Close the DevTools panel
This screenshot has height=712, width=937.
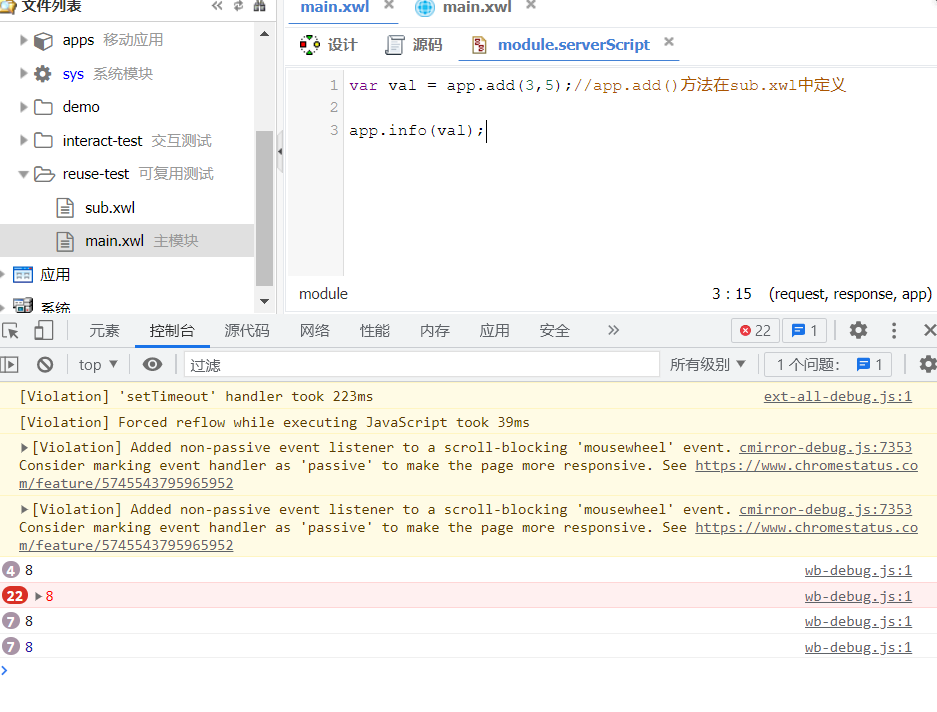point(929,331)
